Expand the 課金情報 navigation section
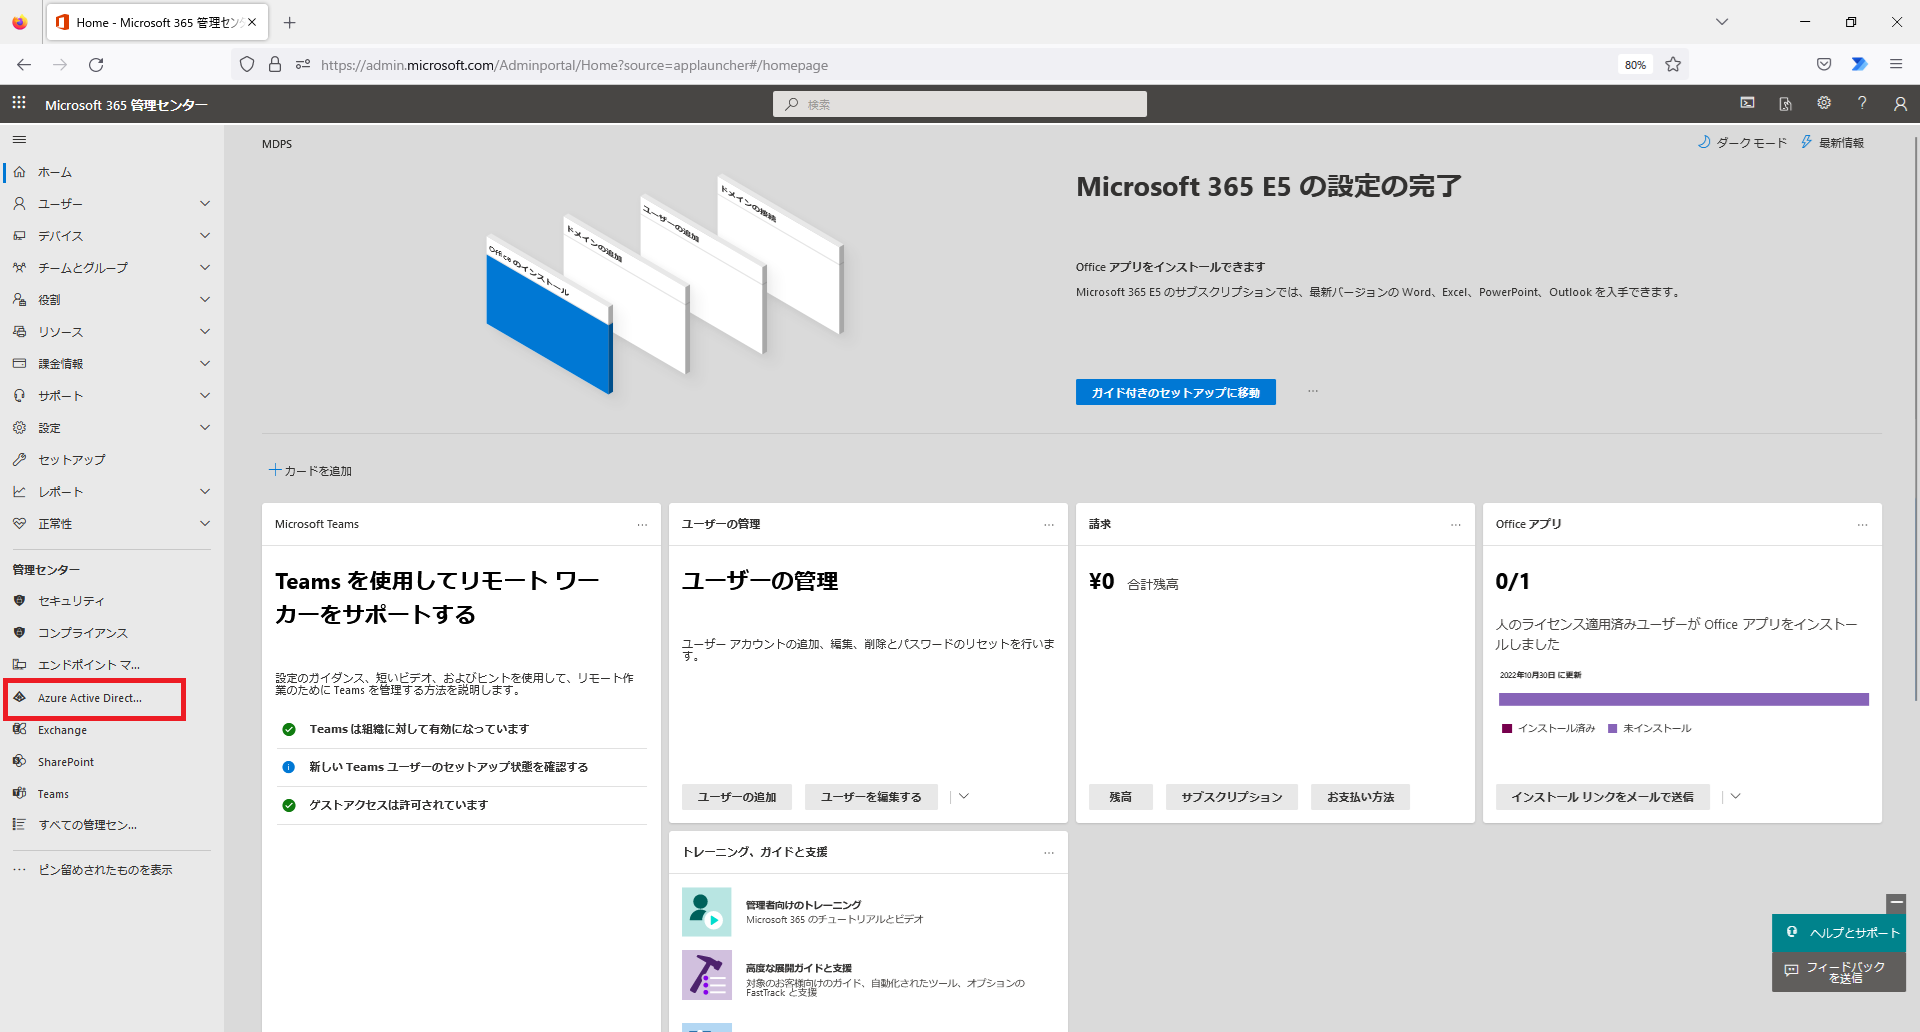This screenshot has height=1032, width=1920. tap(205, 364)
